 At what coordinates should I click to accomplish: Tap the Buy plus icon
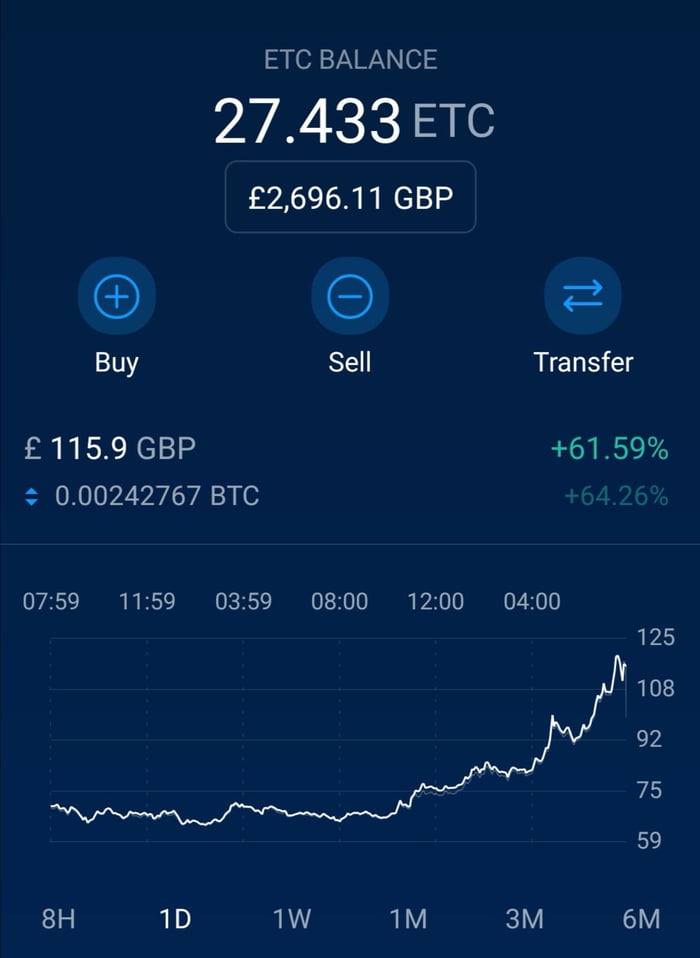pos(116,296)
